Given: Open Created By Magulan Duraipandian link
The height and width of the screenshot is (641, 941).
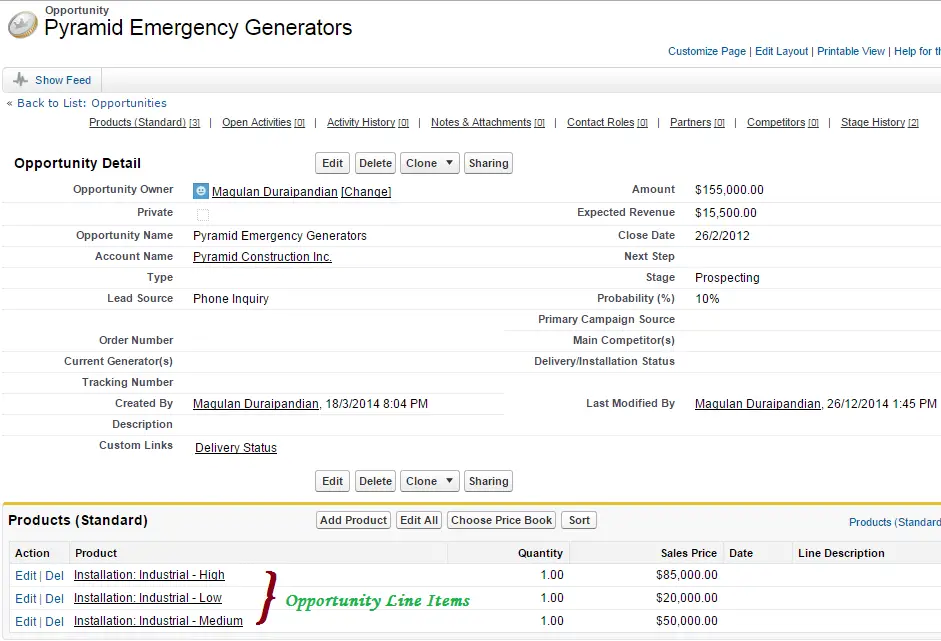Looking at the screenshot, I should click(x=256, y=404).
